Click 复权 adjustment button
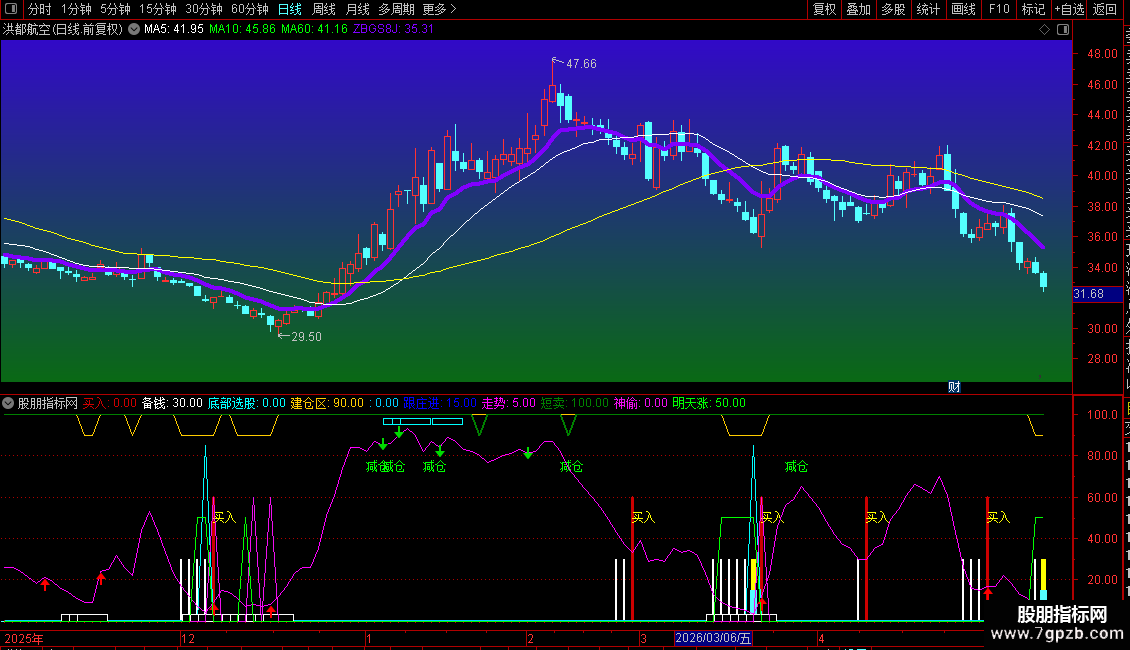1130x650 pixels. (x=824, y=9)
